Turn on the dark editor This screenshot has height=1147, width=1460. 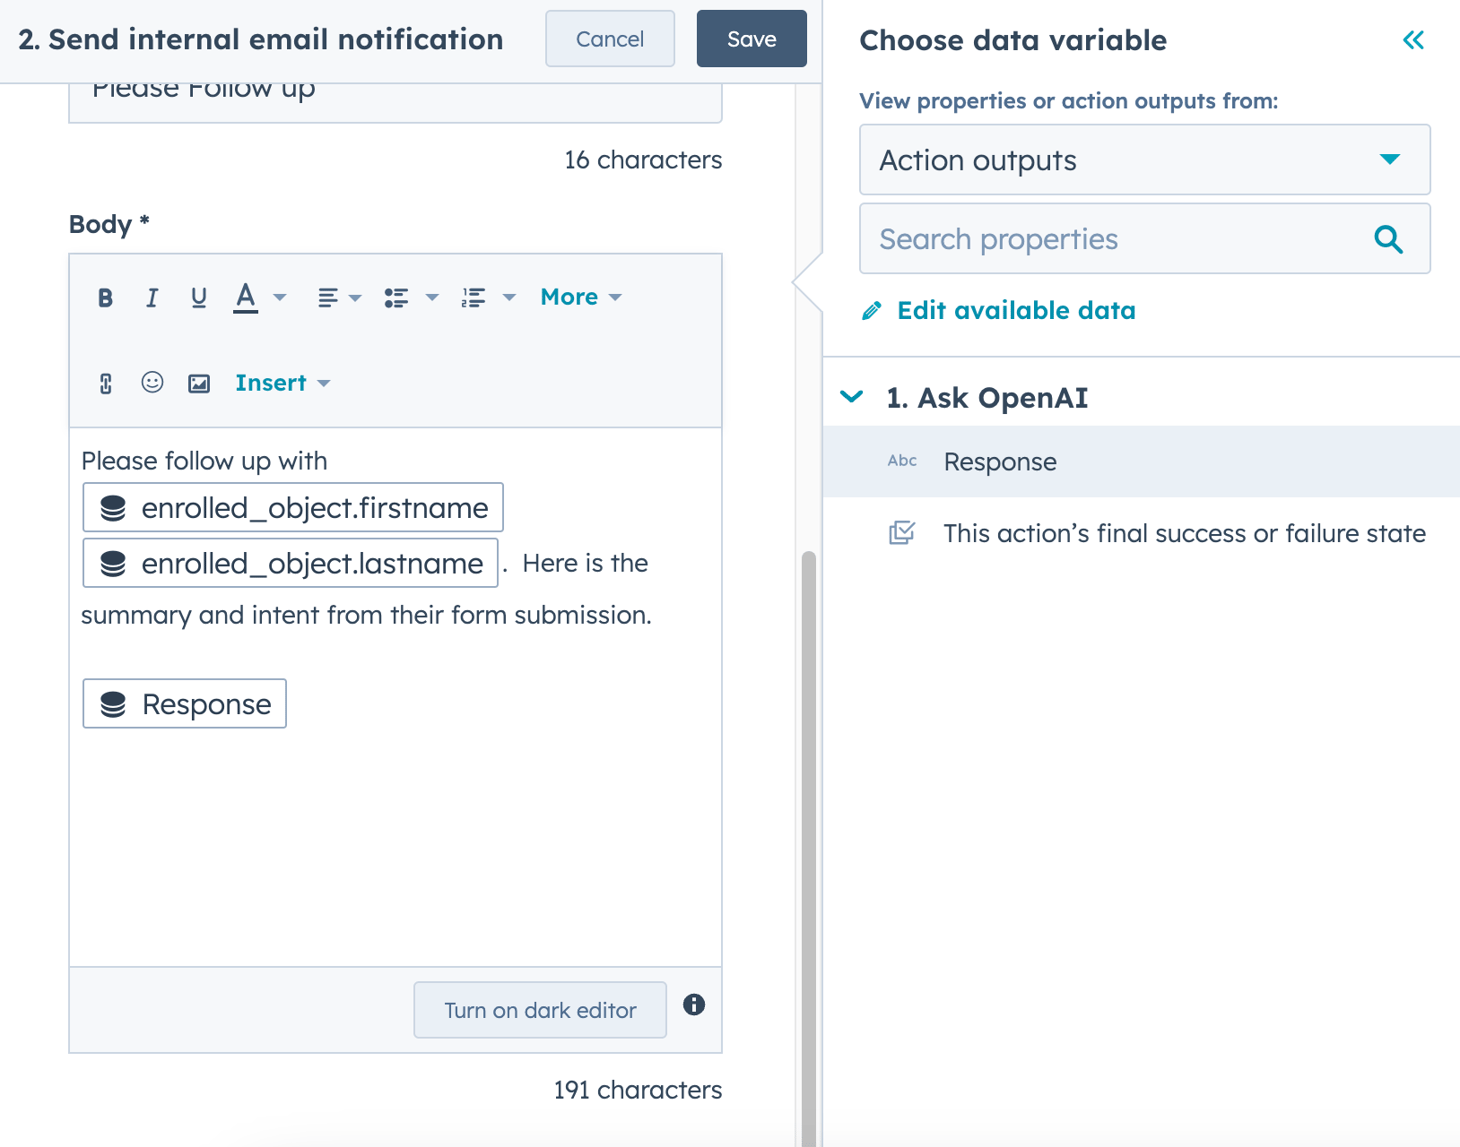[539, 1010]
